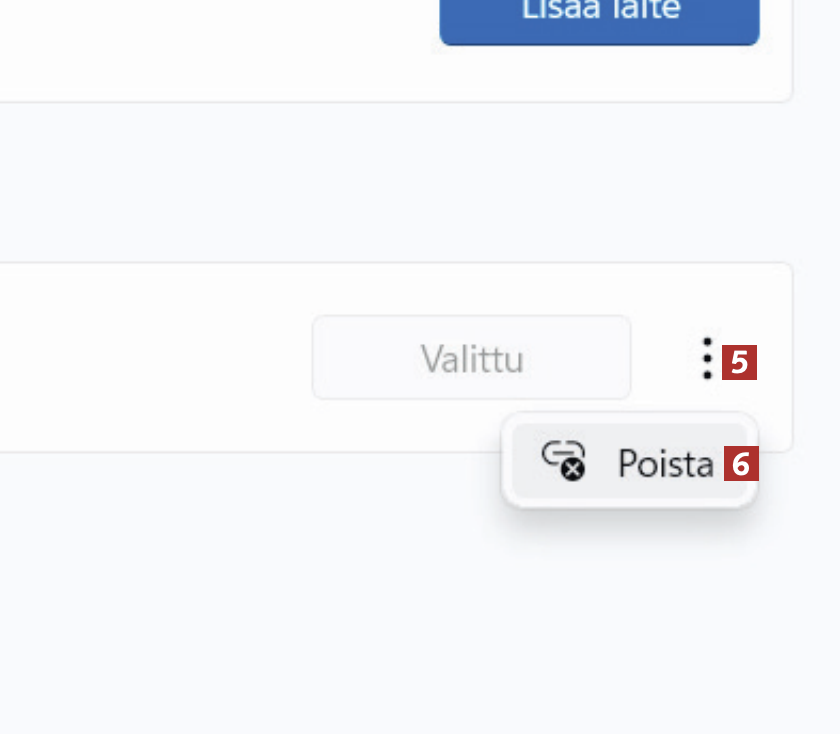
Task: Click the bottom dot of the kebab icon
Action: click(707, 375)
